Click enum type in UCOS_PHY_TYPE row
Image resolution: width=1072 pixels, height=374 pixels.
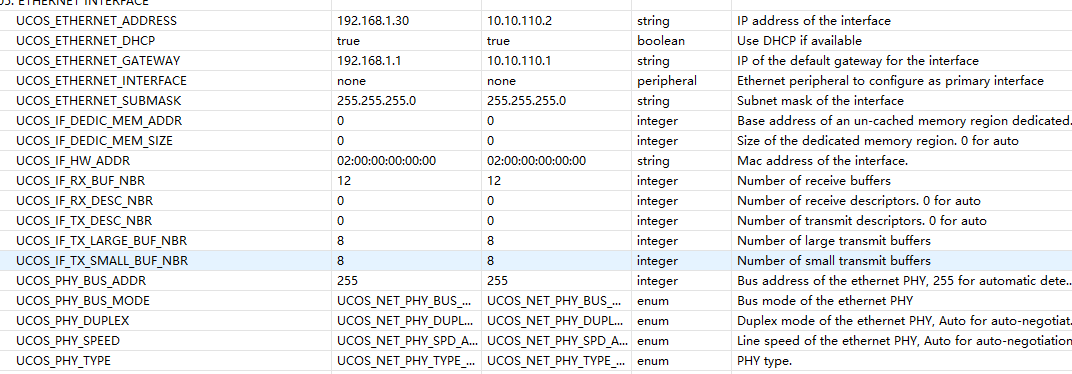pos(653,360)
